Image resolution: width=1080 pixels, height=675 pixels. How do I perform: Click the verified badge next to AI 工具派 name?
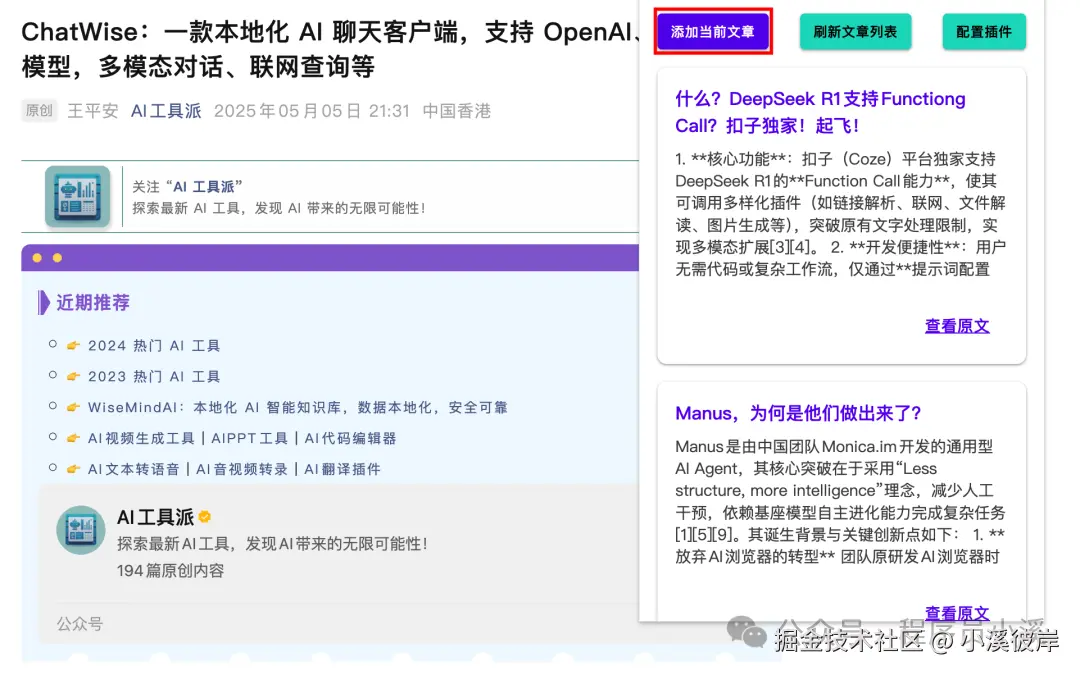pos(204,517)
